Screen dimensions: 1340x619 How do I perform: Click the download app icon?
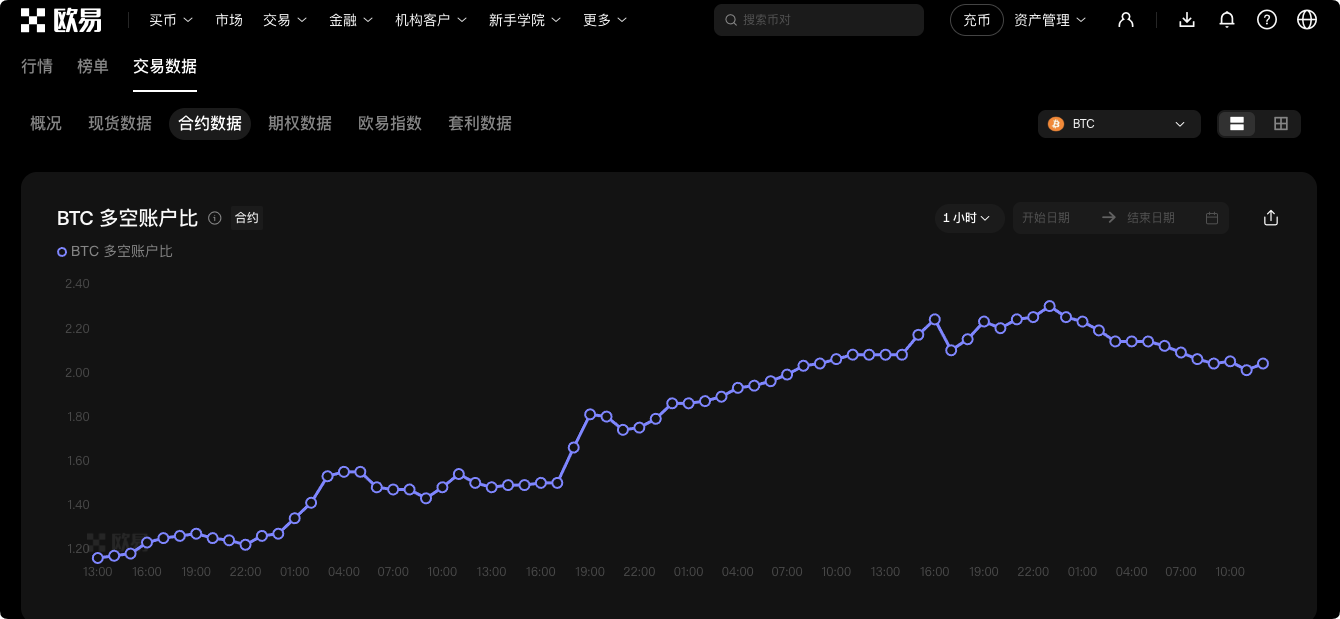coord(1187,20)
